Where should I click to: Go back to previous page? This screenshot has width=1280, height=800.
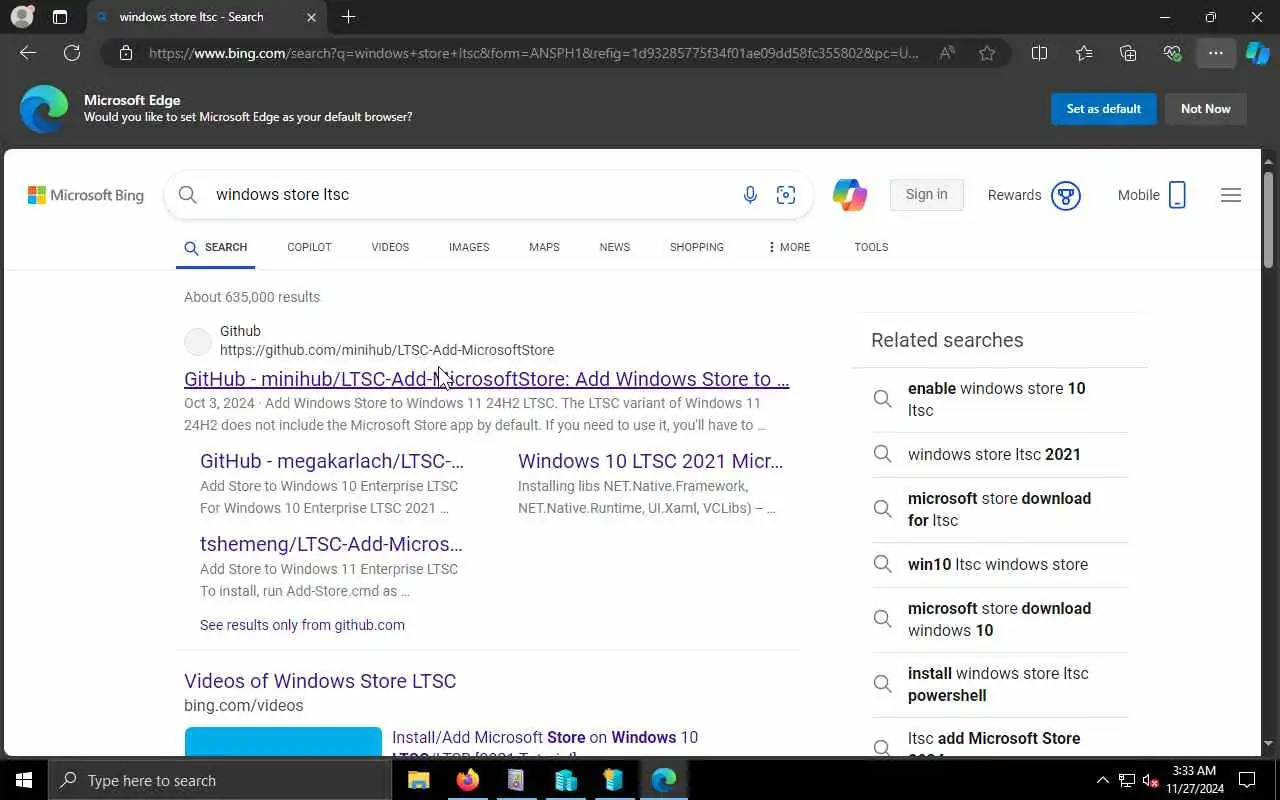(x=28, y=53)
